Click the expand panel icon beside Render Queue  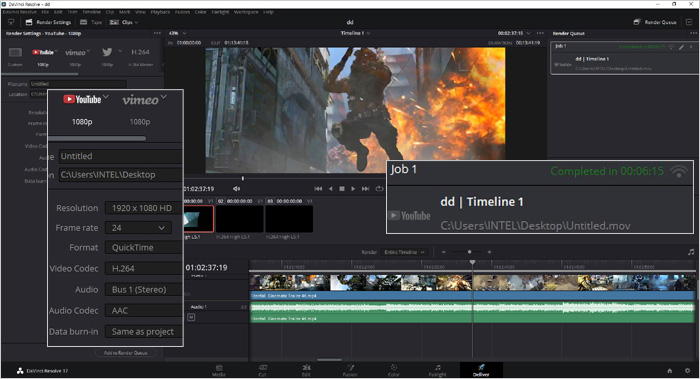(689, 22)
